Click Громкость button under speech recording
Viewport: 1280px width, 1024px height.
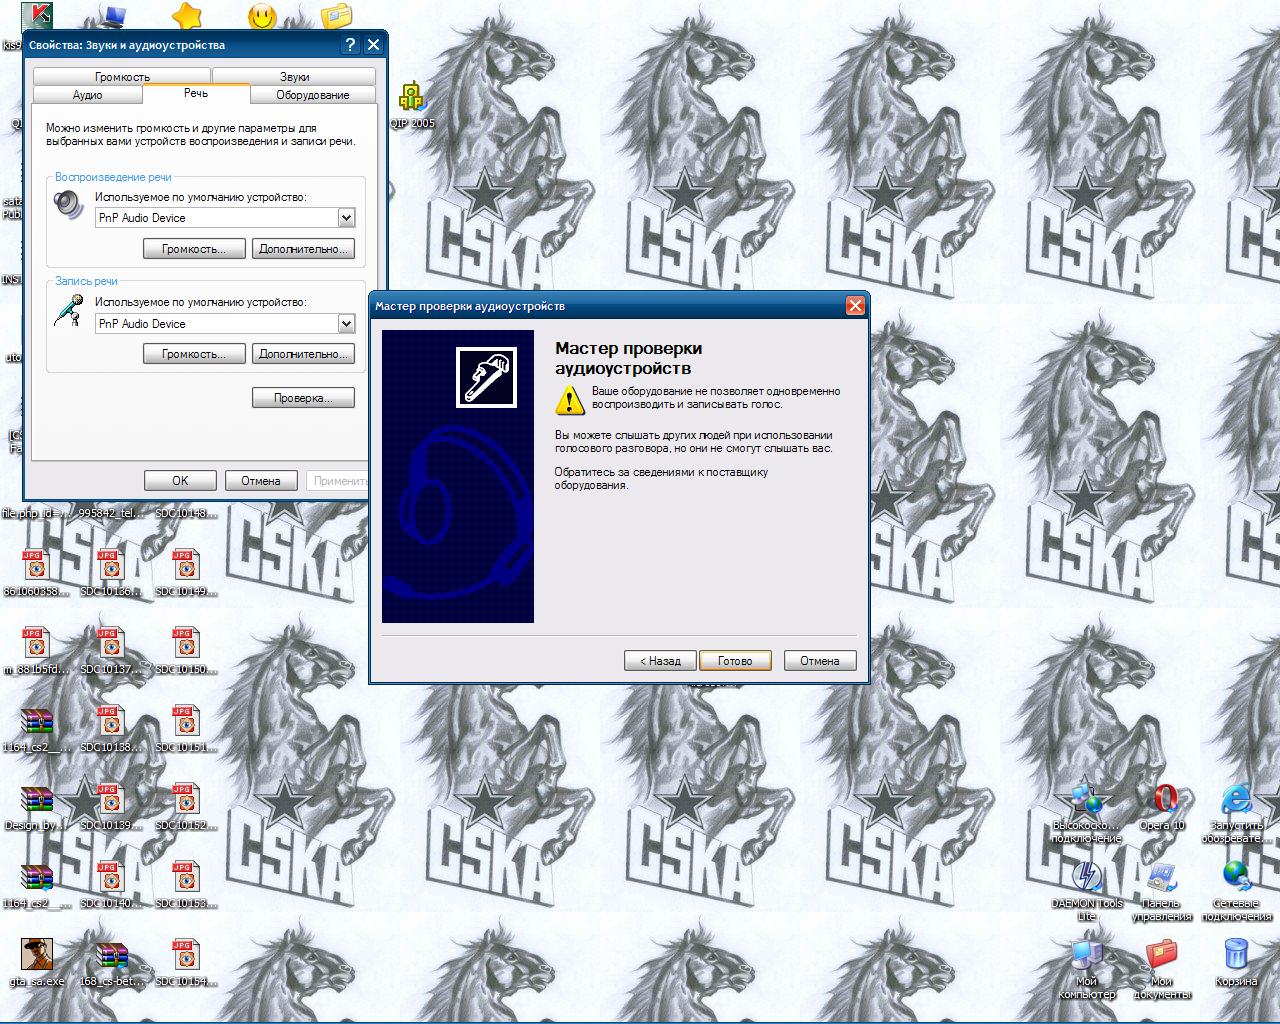tap(194, 354)
